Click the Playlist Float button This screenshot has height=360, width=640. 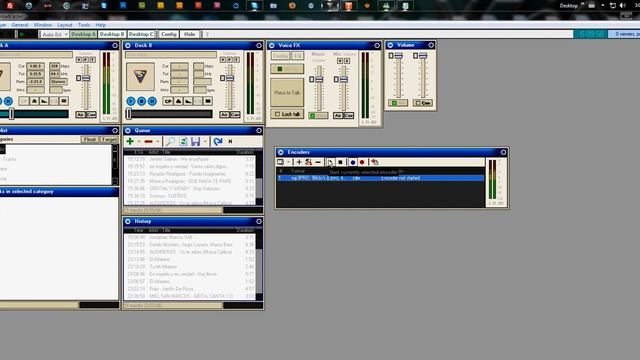click(x=90, y=140)
